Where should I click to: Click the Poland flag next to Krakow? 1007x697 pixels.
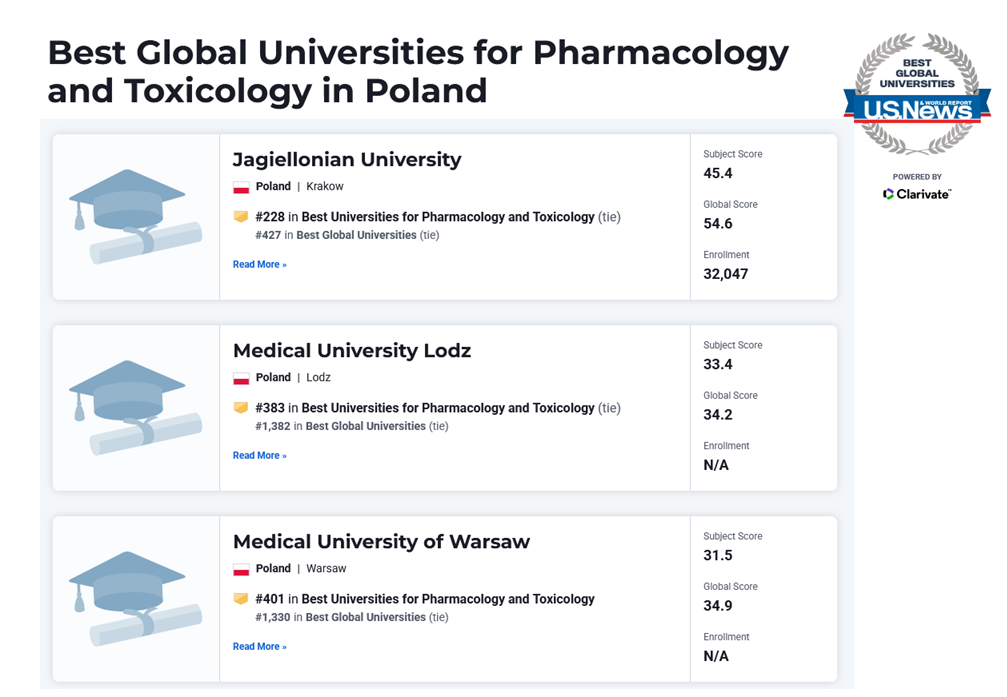tap(241, 187)
